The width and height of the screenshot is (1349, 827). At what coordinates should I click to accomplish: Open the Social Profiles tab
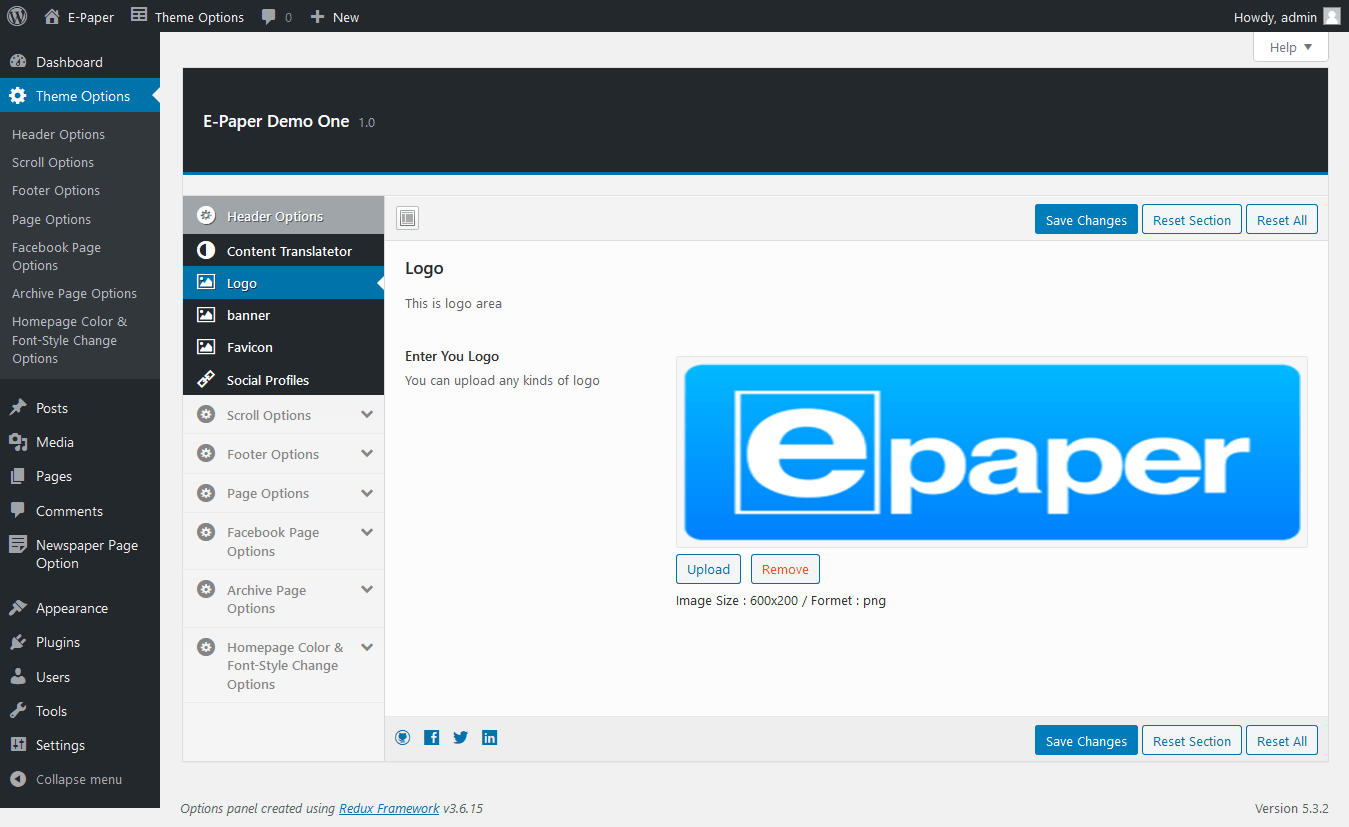(x=284, y=380)
